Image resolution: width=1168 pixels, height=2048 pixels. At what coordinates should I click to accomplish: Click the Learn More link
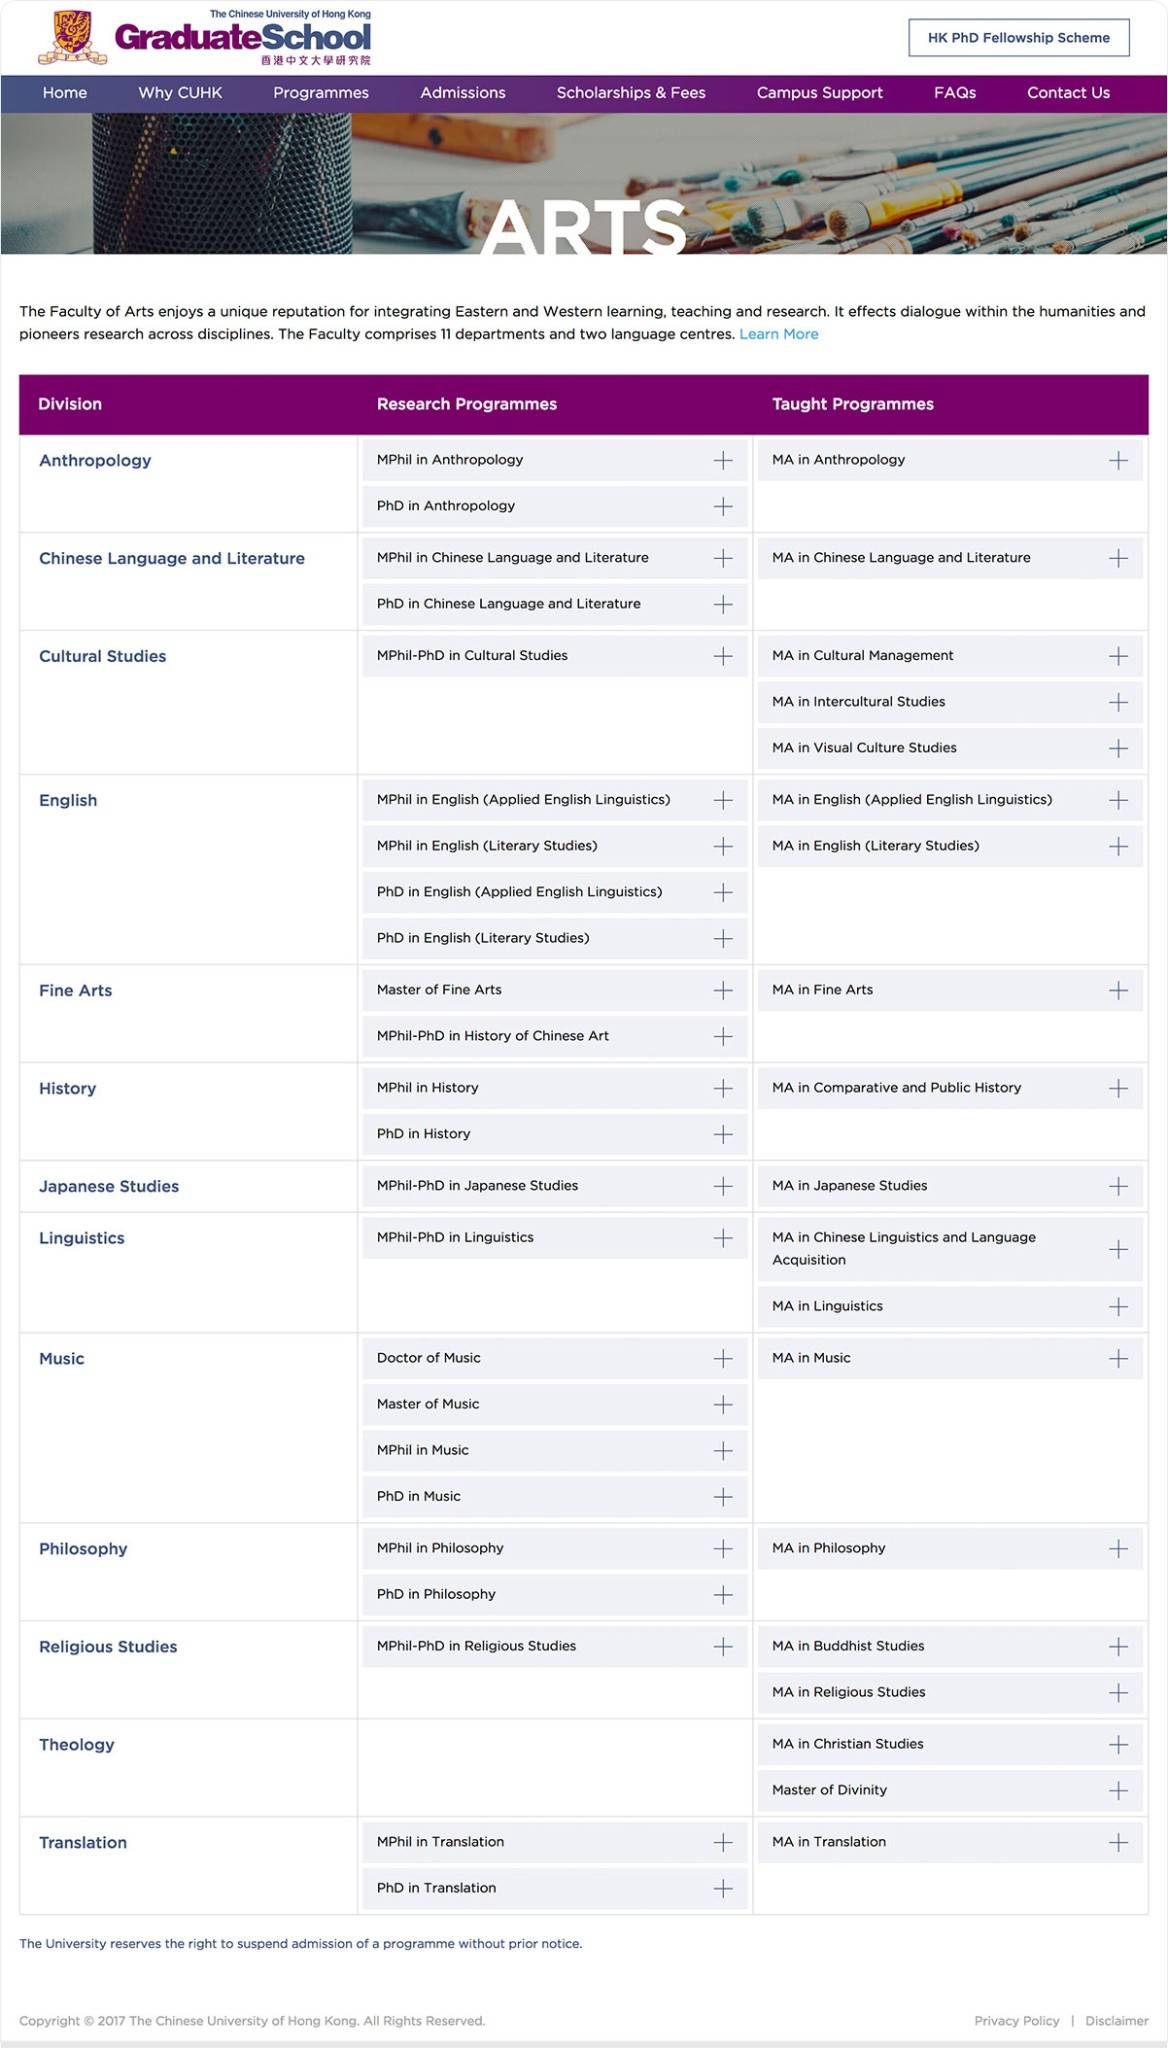[778, 334]
